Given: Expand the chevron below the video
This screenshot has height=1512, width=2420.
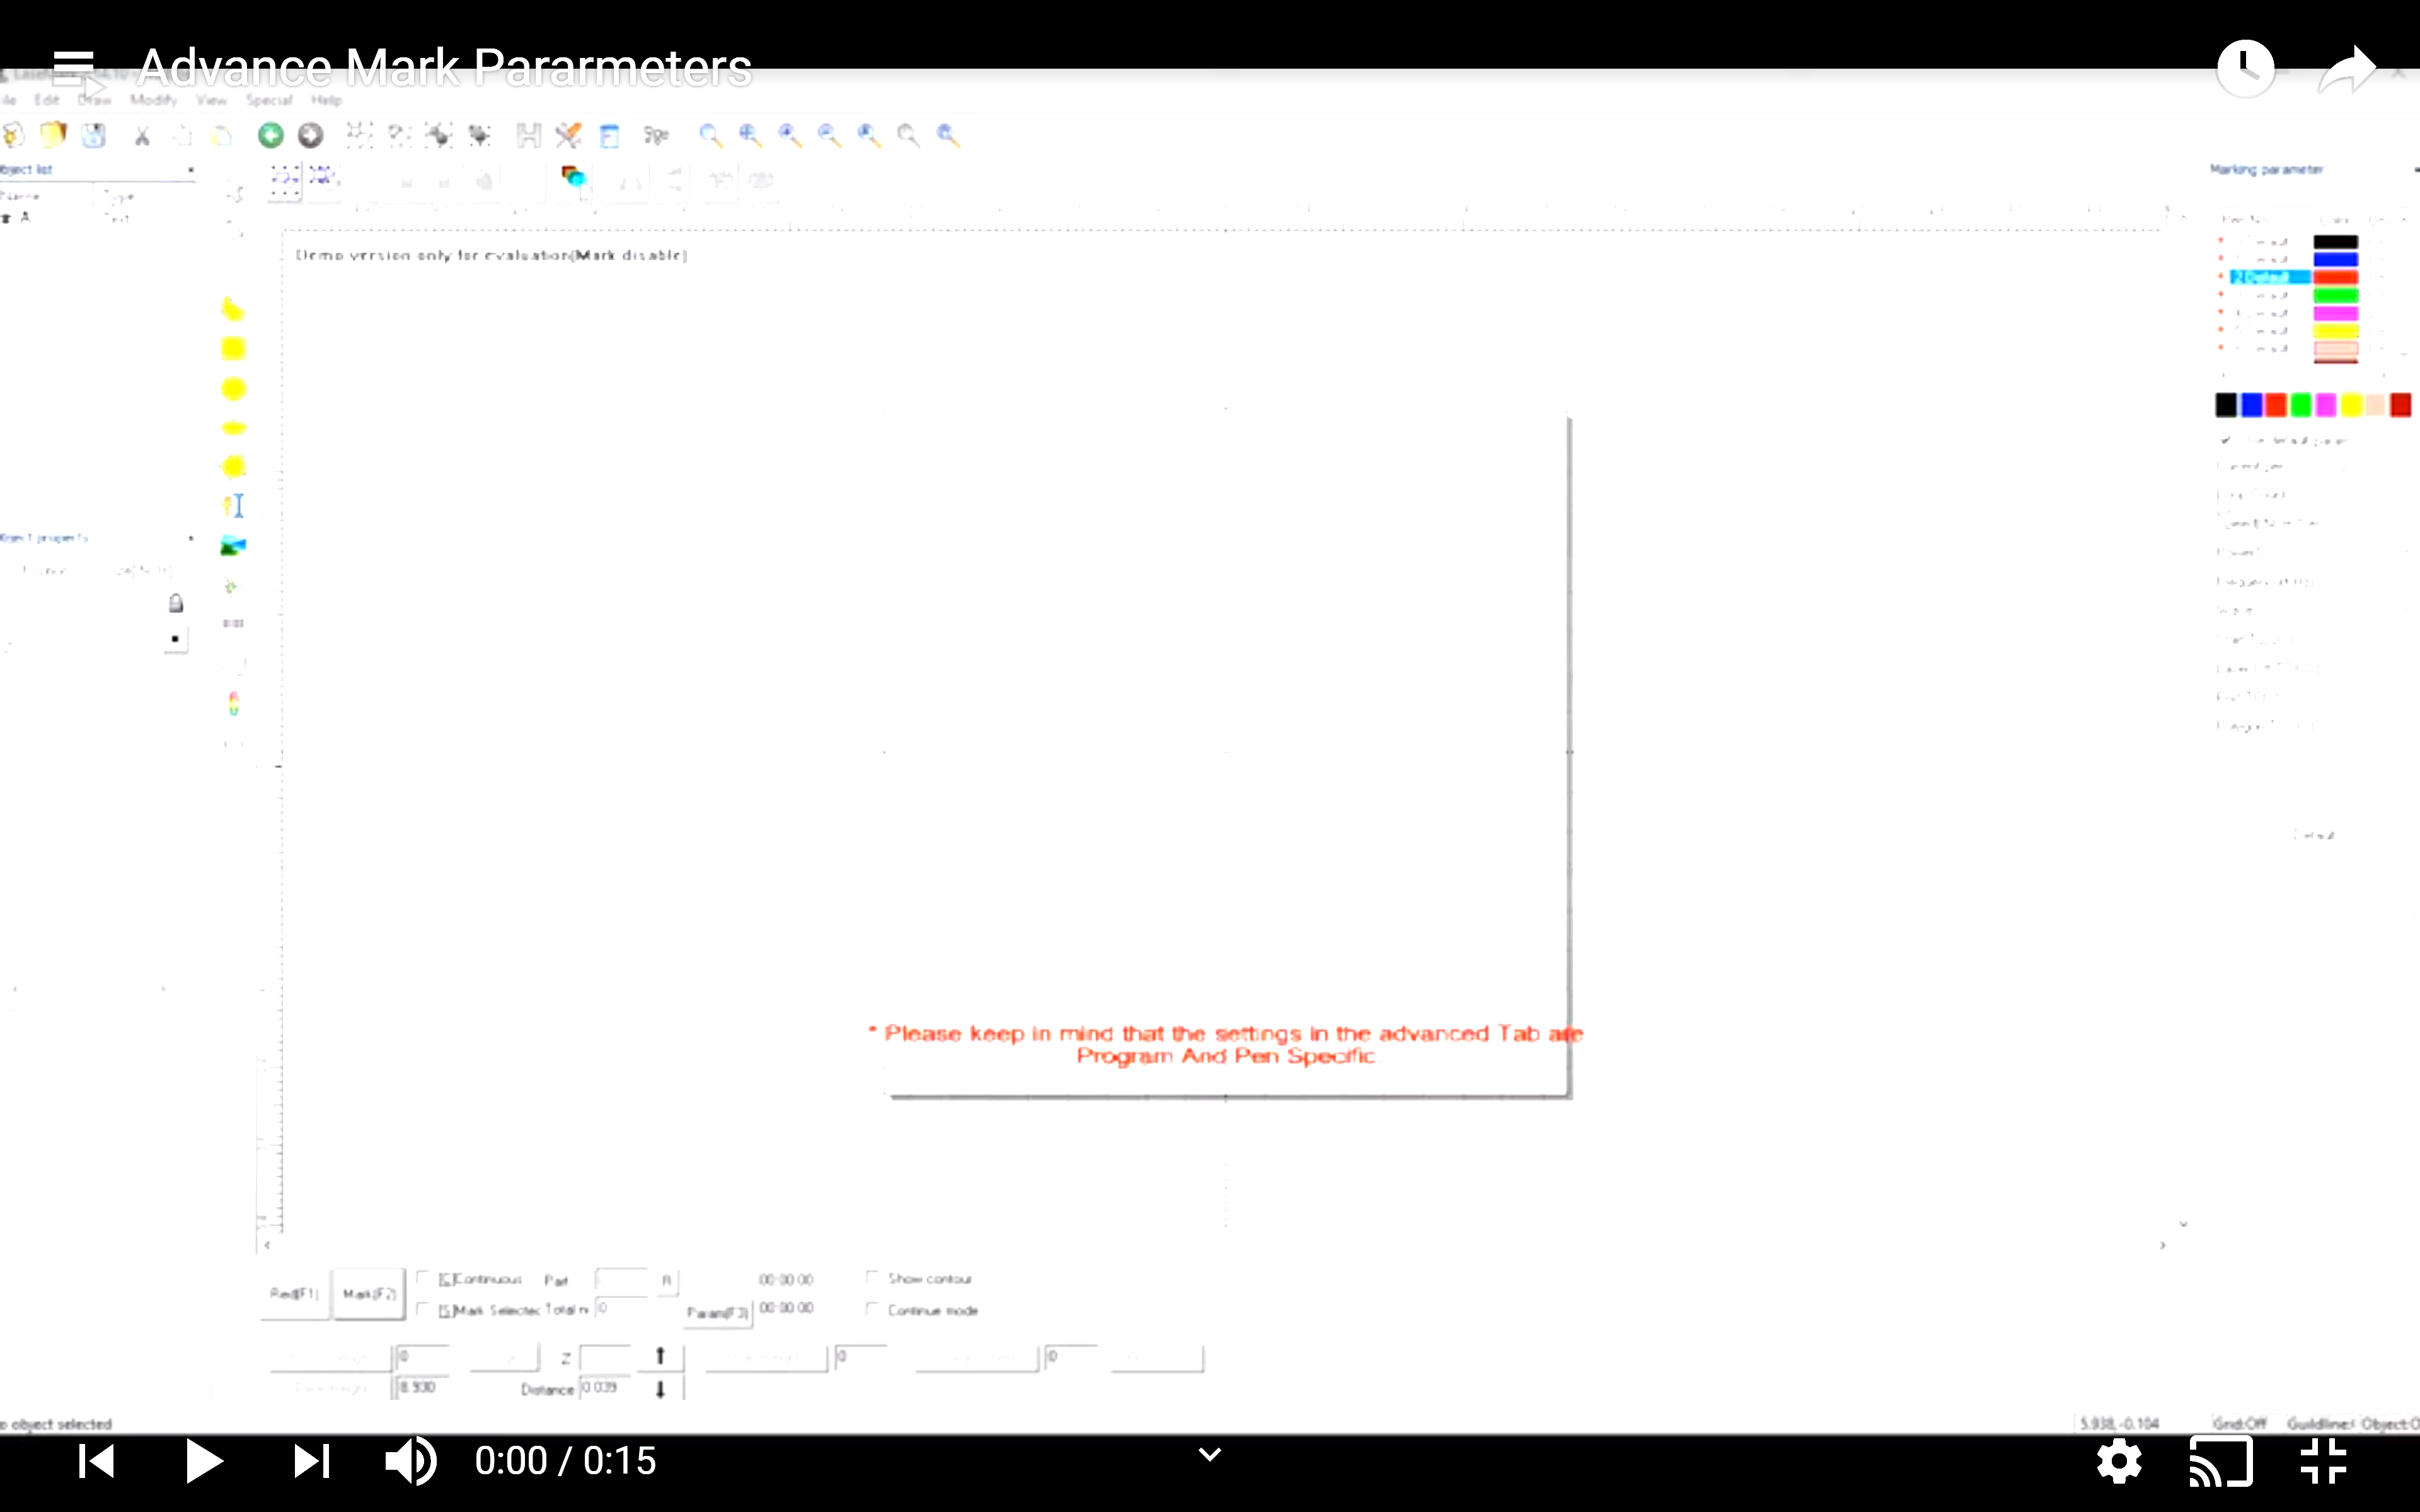Looking at the screenshot, I should (x=1210, y=1454).
